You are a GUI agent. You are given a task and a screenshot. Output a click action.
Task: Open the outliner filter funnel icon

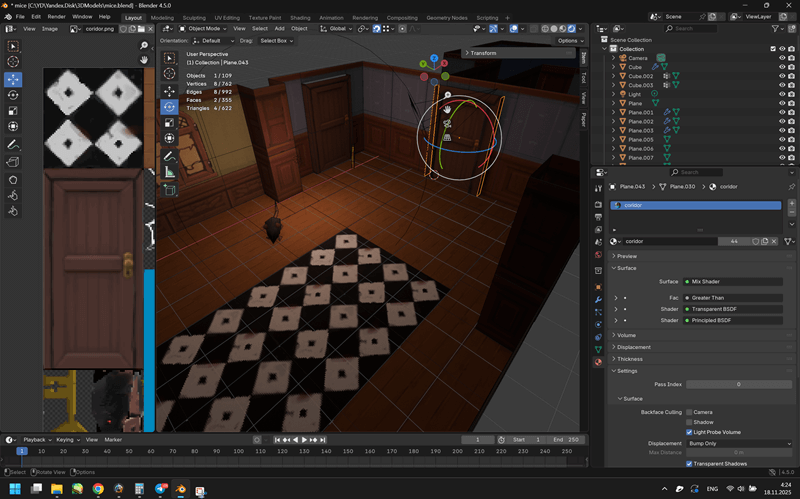(x=773, y=28)
